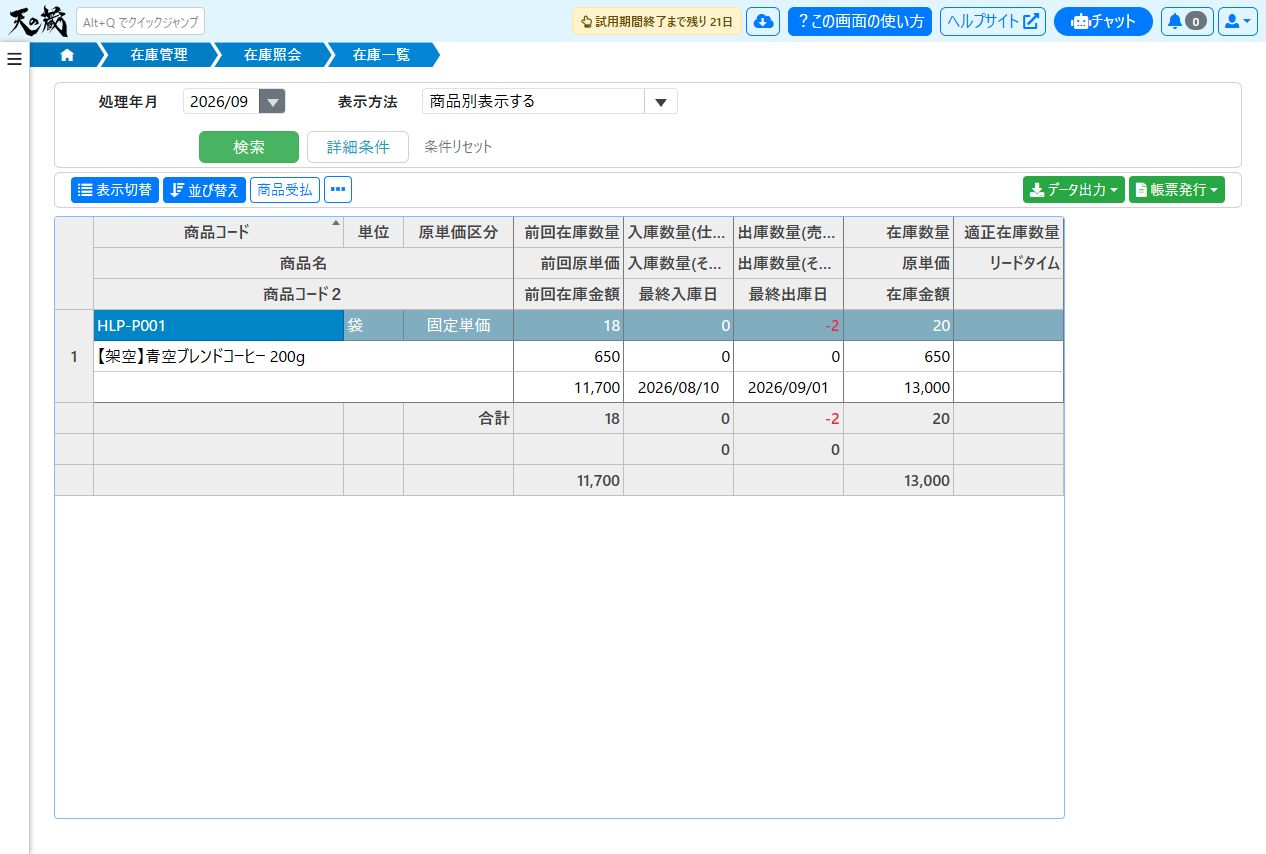Select product name 青空ブレンドコーヒー 200g

303,356
